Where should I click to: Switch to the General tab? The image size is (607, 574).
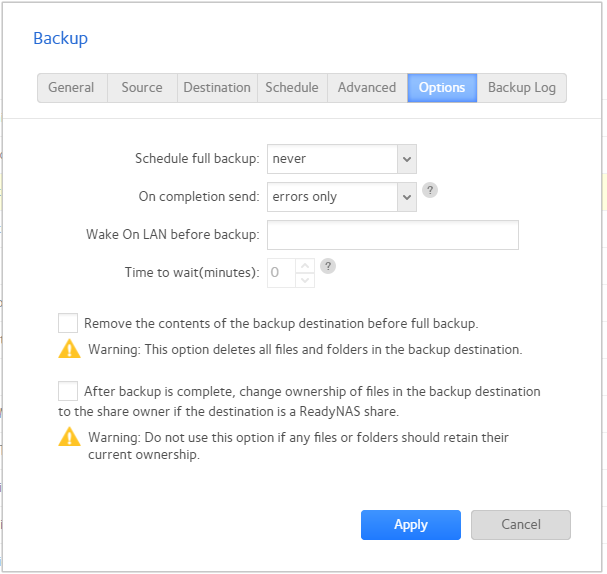click(71, 88)
